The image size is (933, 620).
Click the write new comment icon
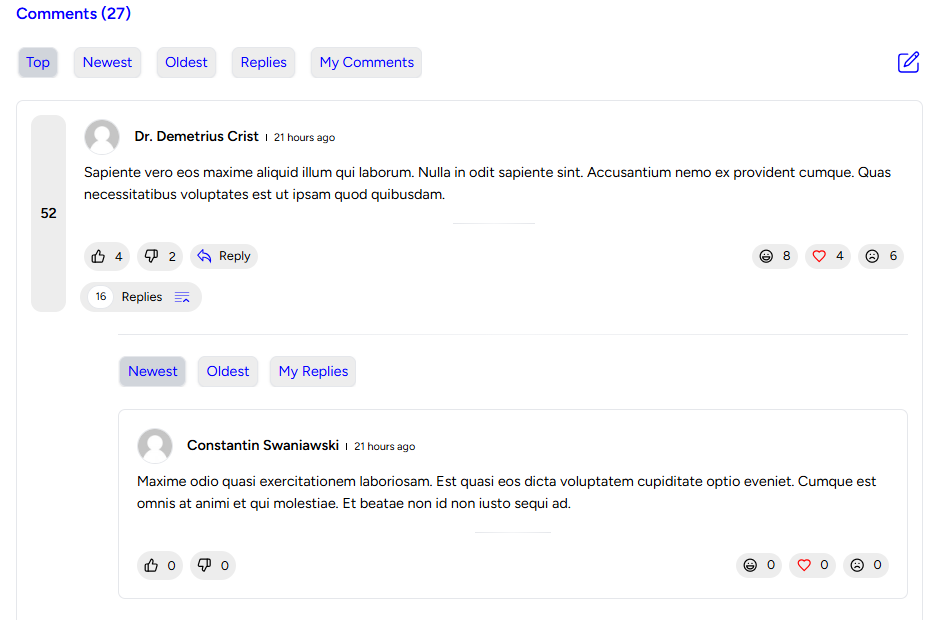(908, 62)
